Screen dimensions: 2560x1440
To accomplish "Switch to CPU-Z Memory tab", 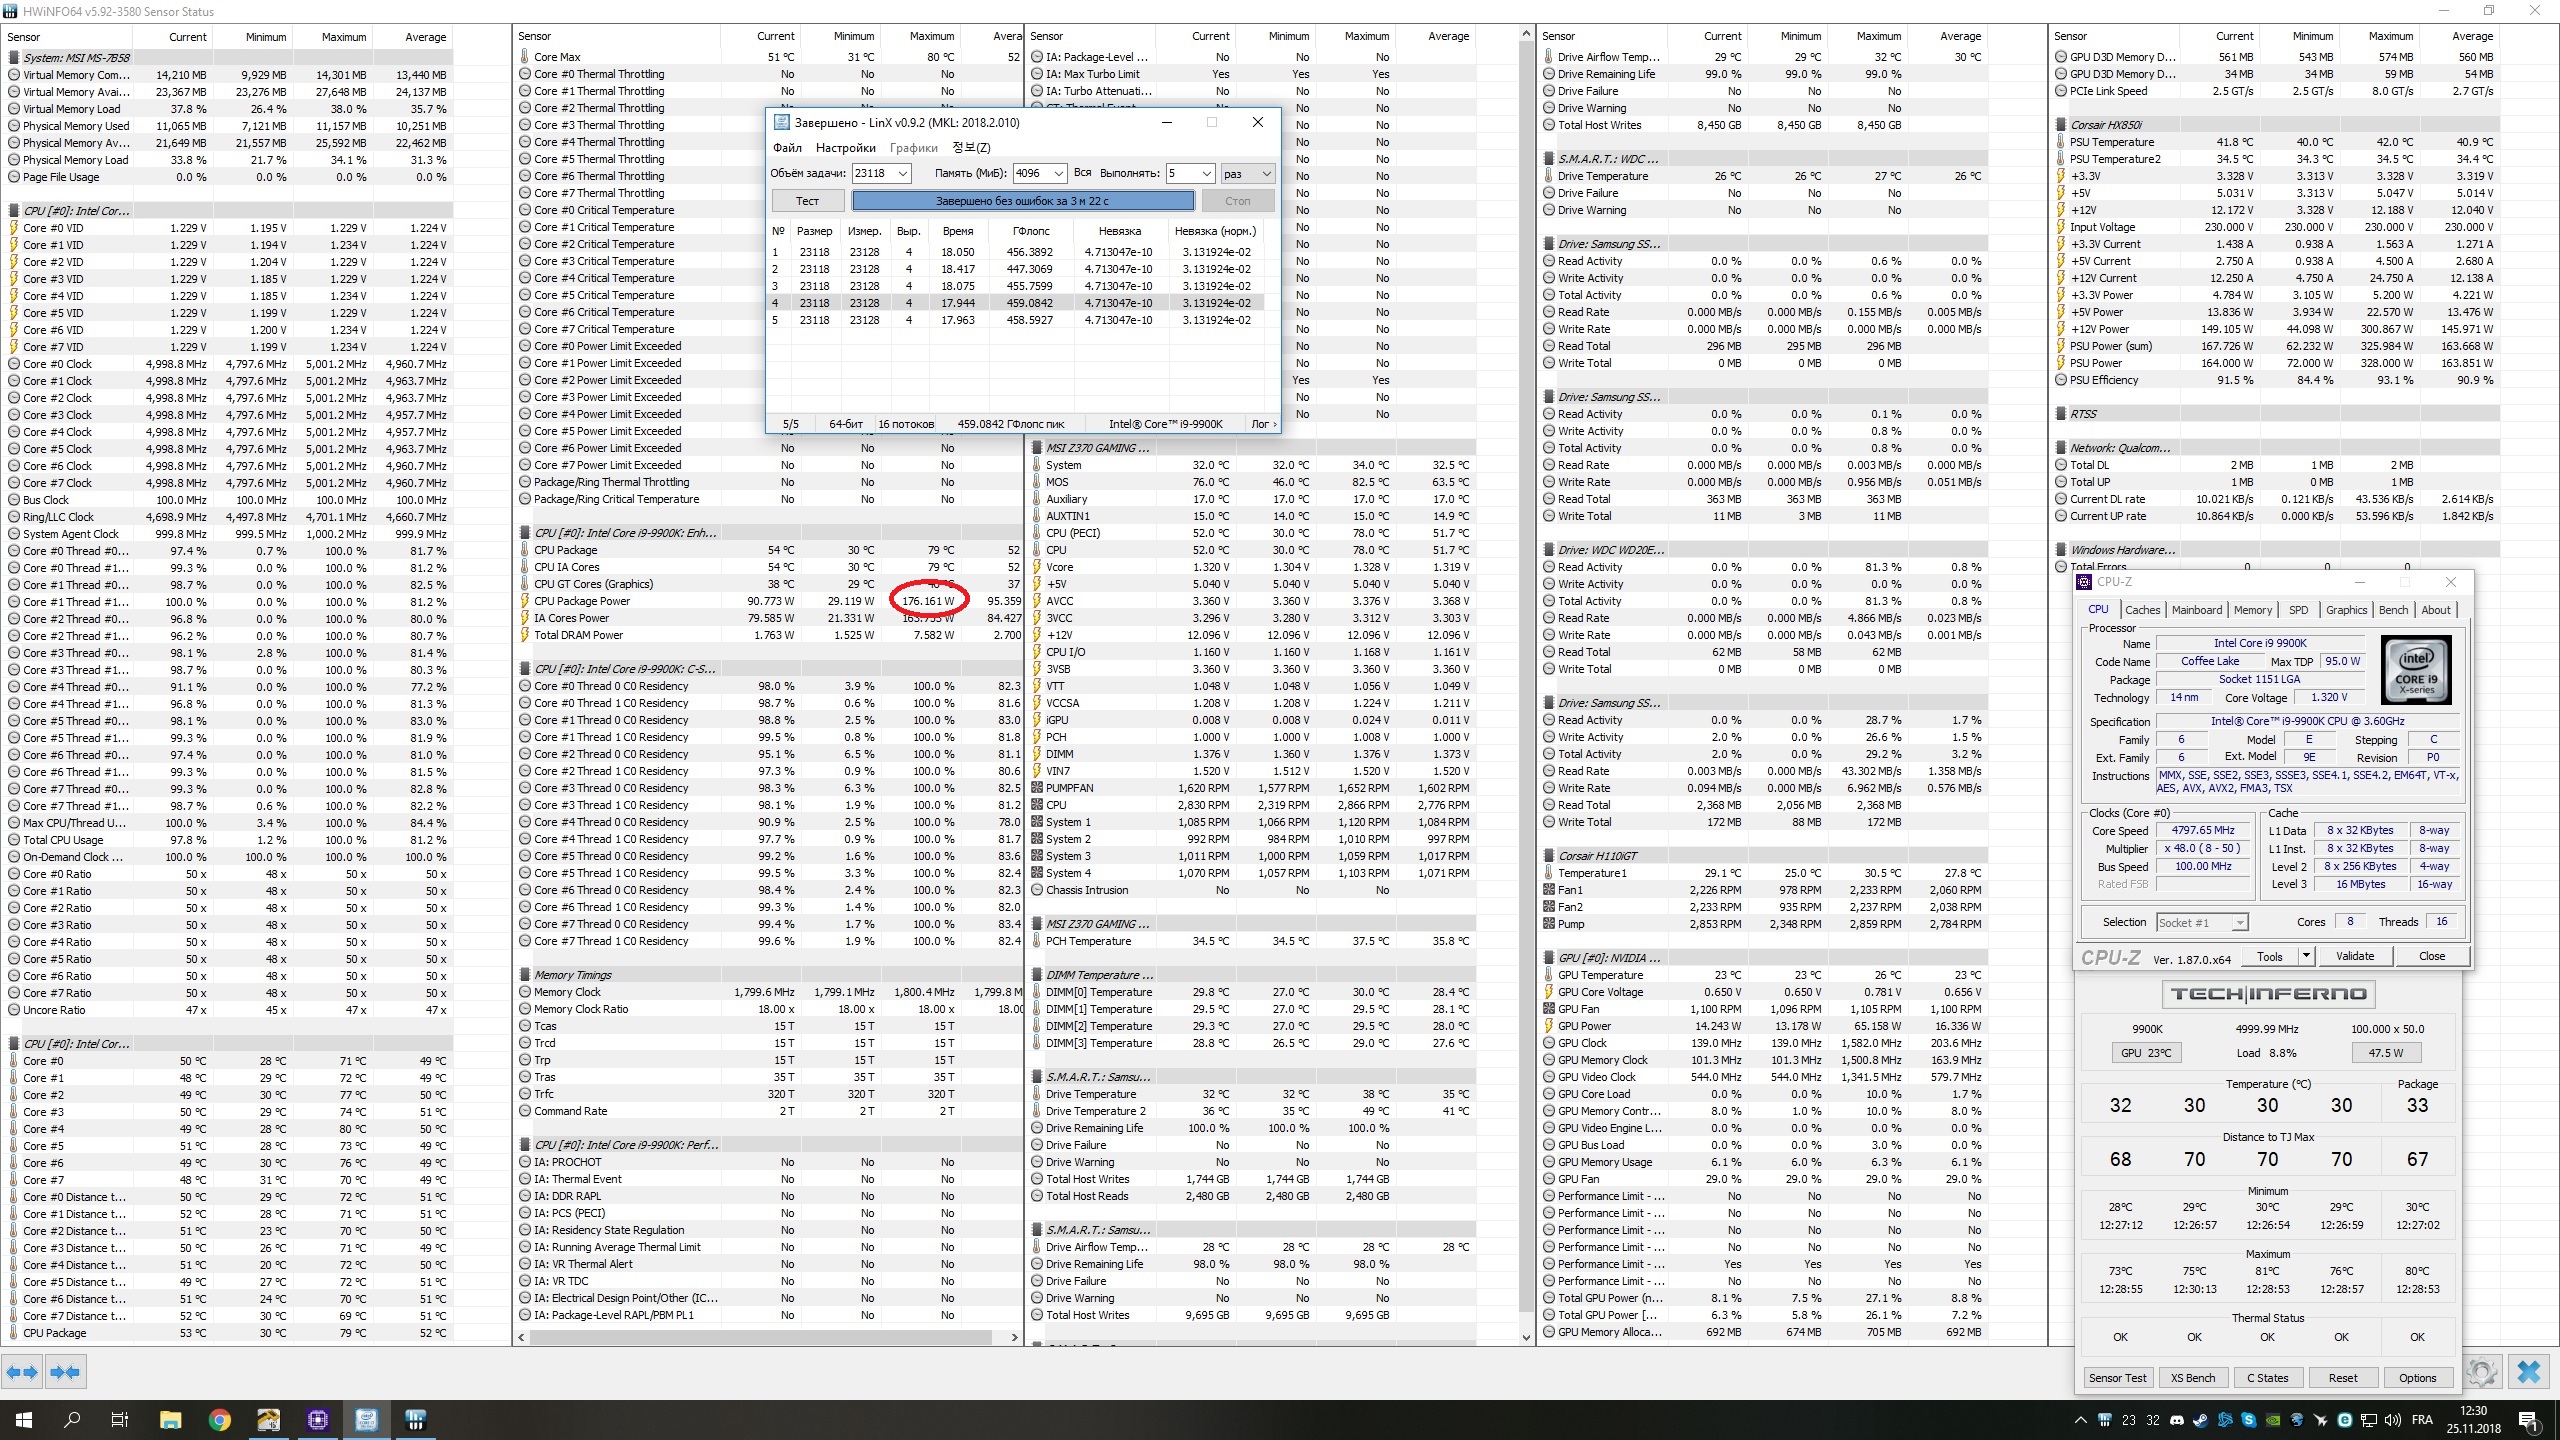I will [2252, 610].
